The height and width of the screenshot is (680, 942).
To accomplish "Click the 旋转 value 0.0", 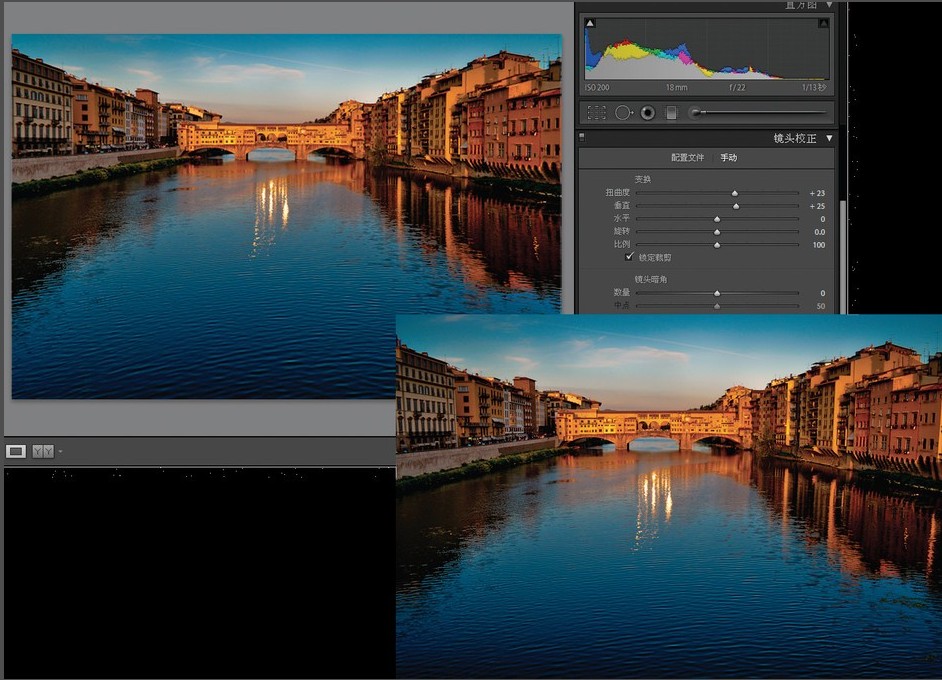I will tap(819, 232).
